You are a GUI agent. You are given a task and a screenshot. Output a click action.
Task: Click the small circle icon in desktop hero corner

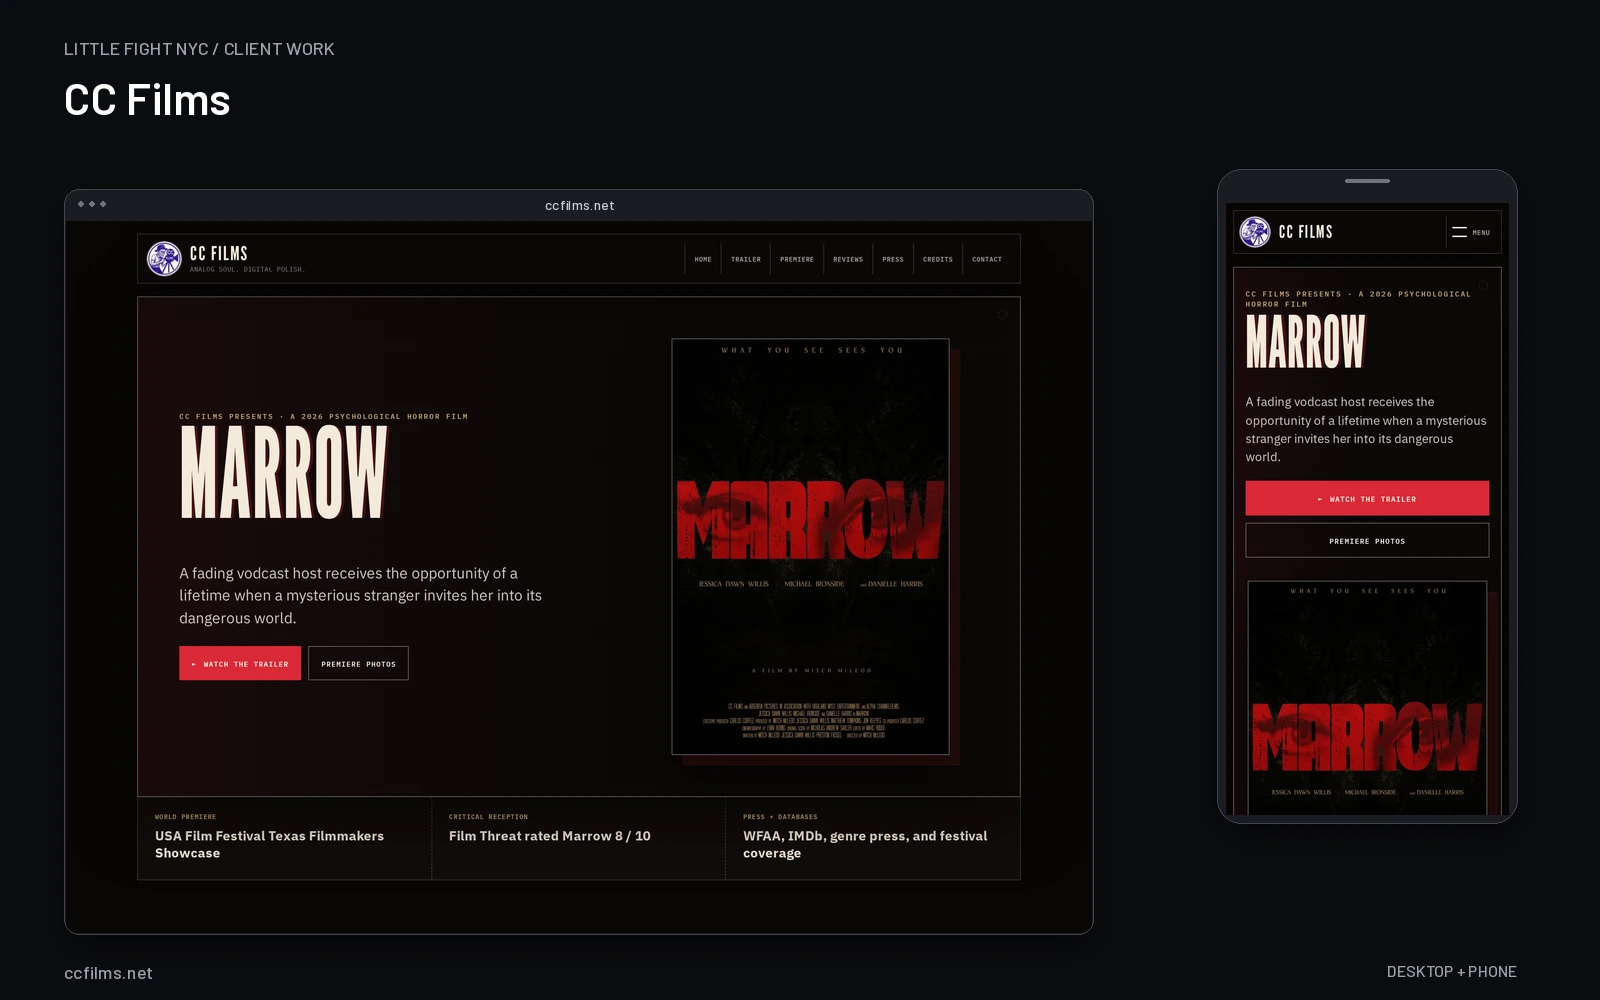click(x=1002, y=315)
